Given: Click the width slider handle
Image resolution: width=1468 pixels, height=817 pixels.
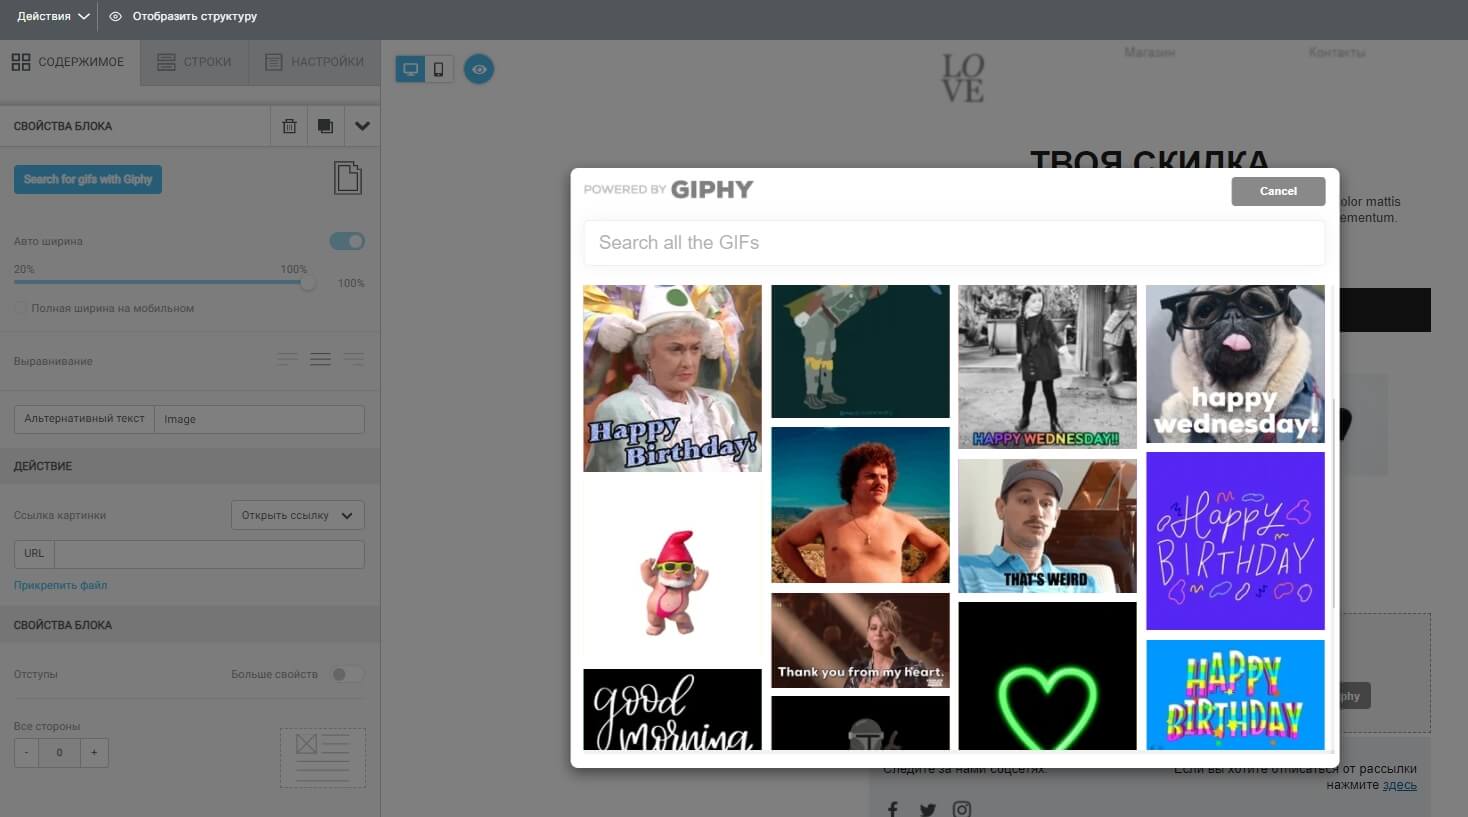Looking at the screenshot, I should point(308,282).
